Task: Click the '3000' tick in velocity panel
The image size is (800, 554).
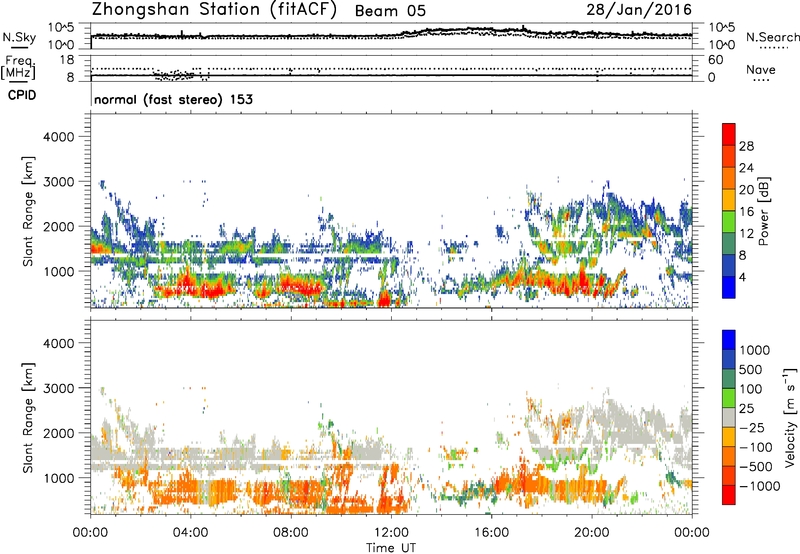Action: 59,388
